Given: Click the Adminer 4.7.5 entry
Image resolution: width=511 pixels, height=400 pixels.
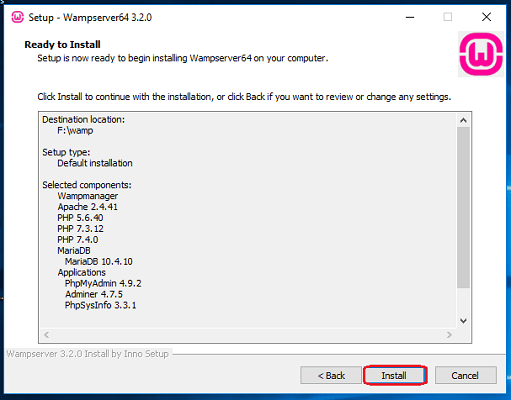Looking at the screenshot, I should (94, 294).
